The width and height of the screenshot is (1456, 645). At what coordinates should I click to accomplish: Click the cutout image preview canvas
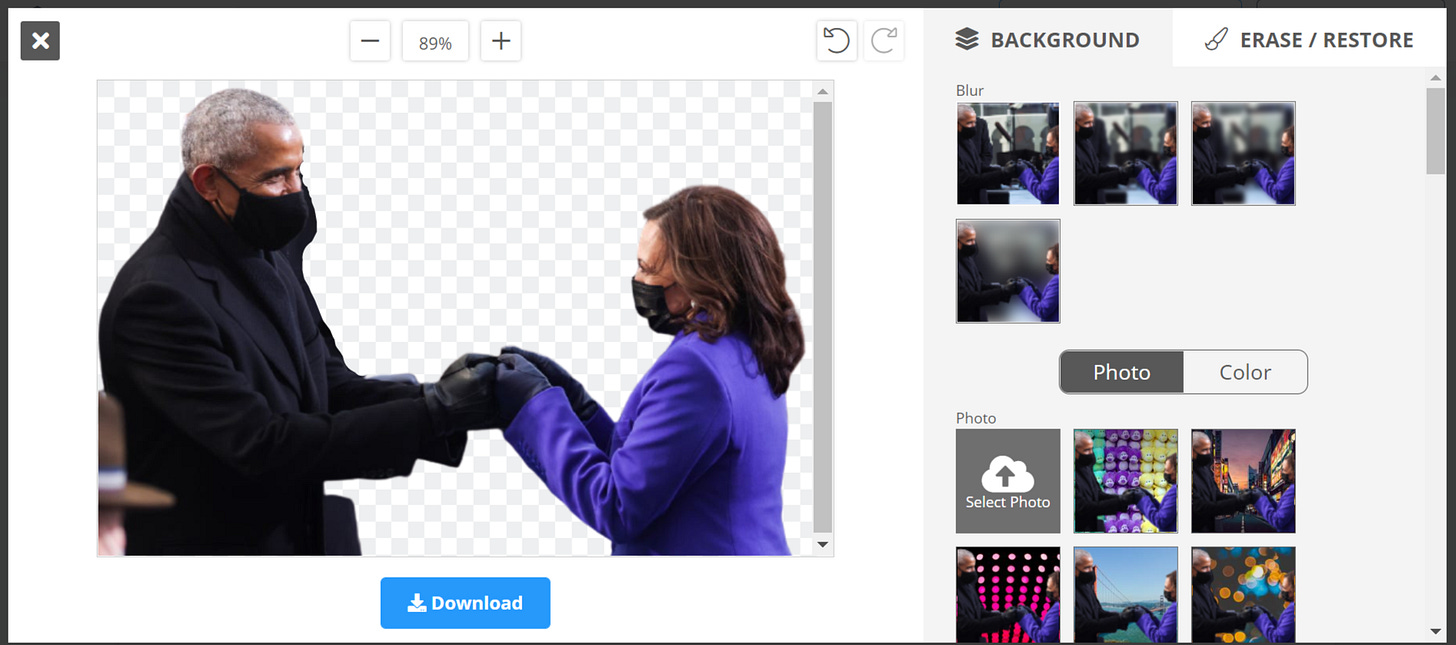[x=455, y=318]
